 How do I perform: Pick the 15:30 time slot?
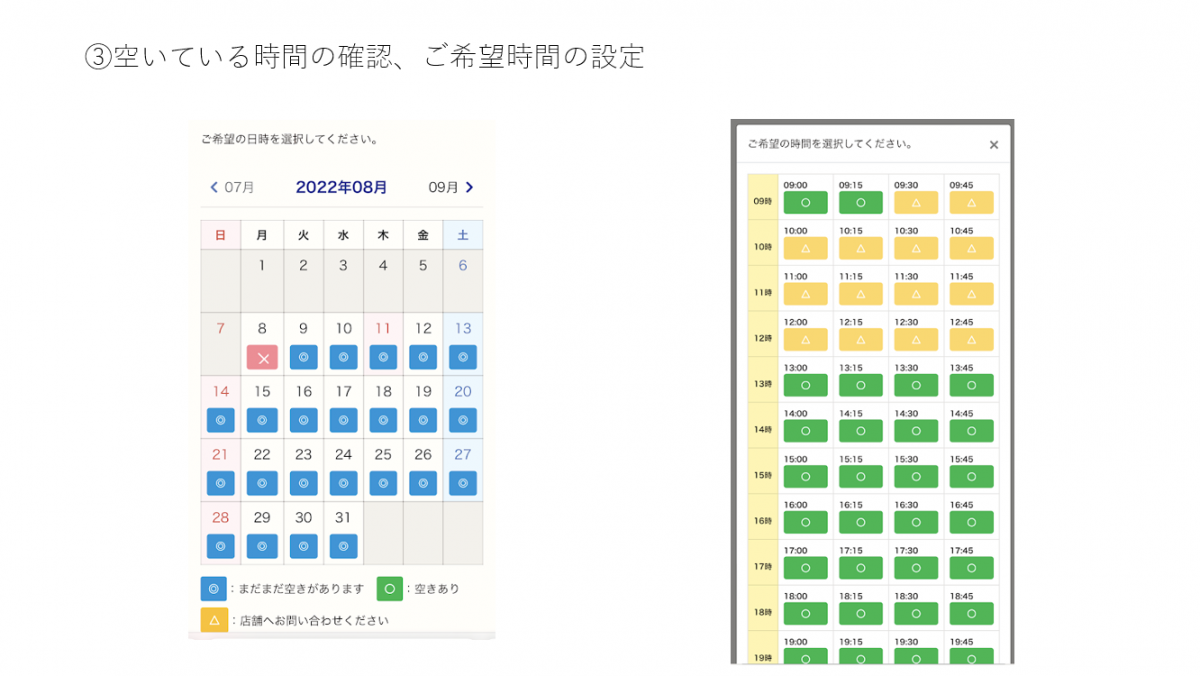[916, 477]
